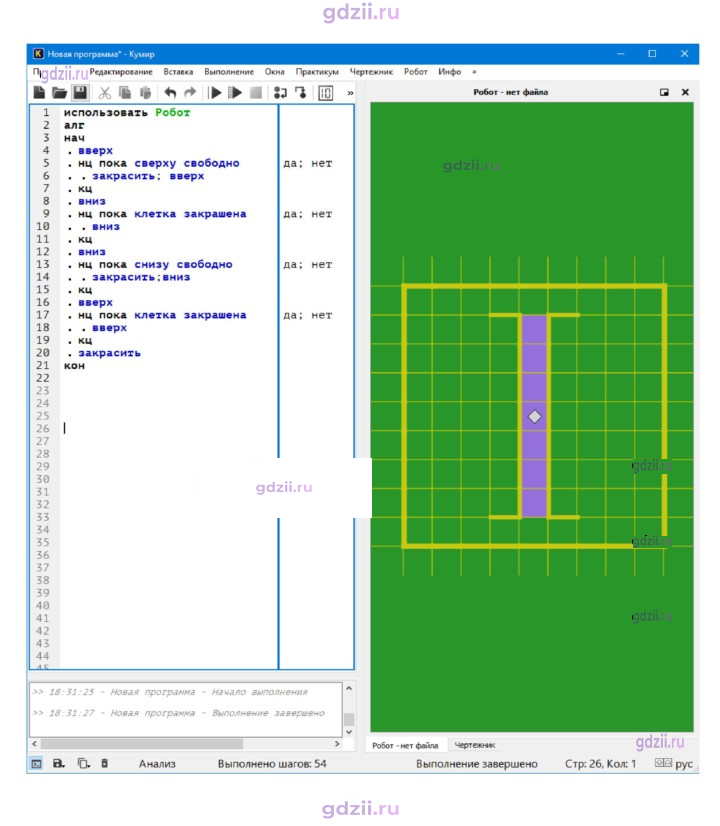Image resolution: width=720 pixels, height=826 pixels.
Task: Place cursor on line 20 закрасить
Action: pyautogui.click(x=110, y=353)
